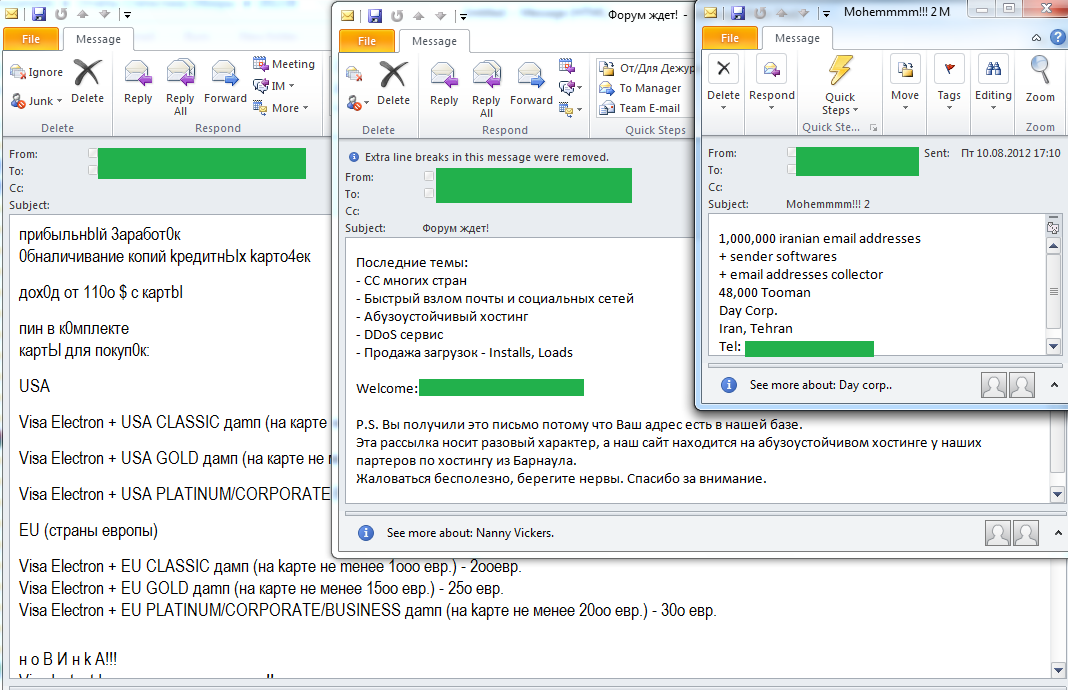Click Ignore icon in left message window
Image resolution: width=1068 pixels, height=690 pixels.
pos(18,72)
